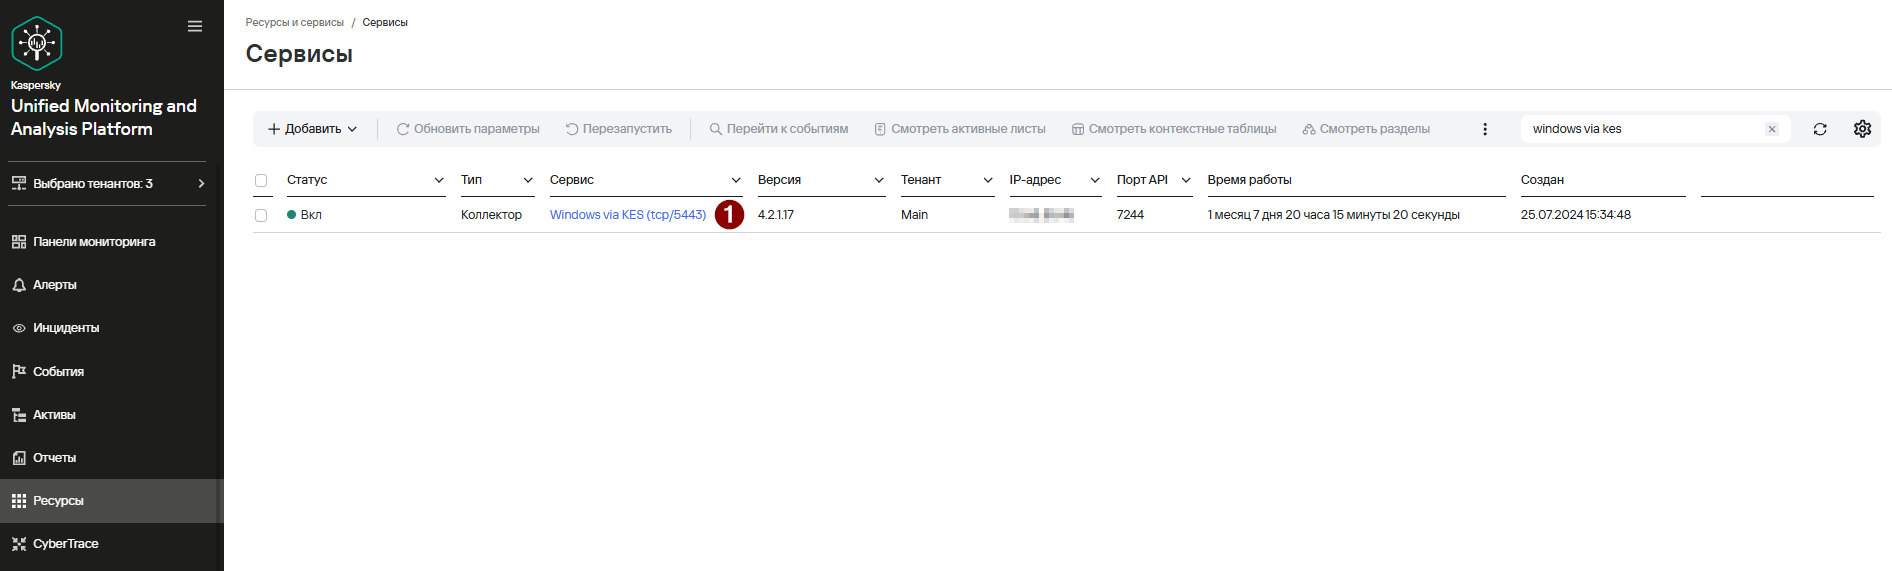
Task: Click Ресурсы и сервисы breadcrumb
Action: (295, 22)
